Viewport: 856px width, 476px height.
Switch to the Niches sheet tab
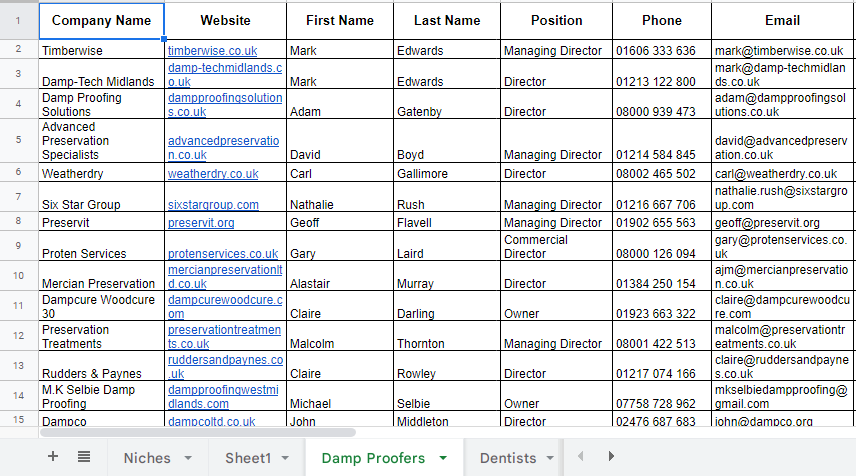click(x=147, y=458)
